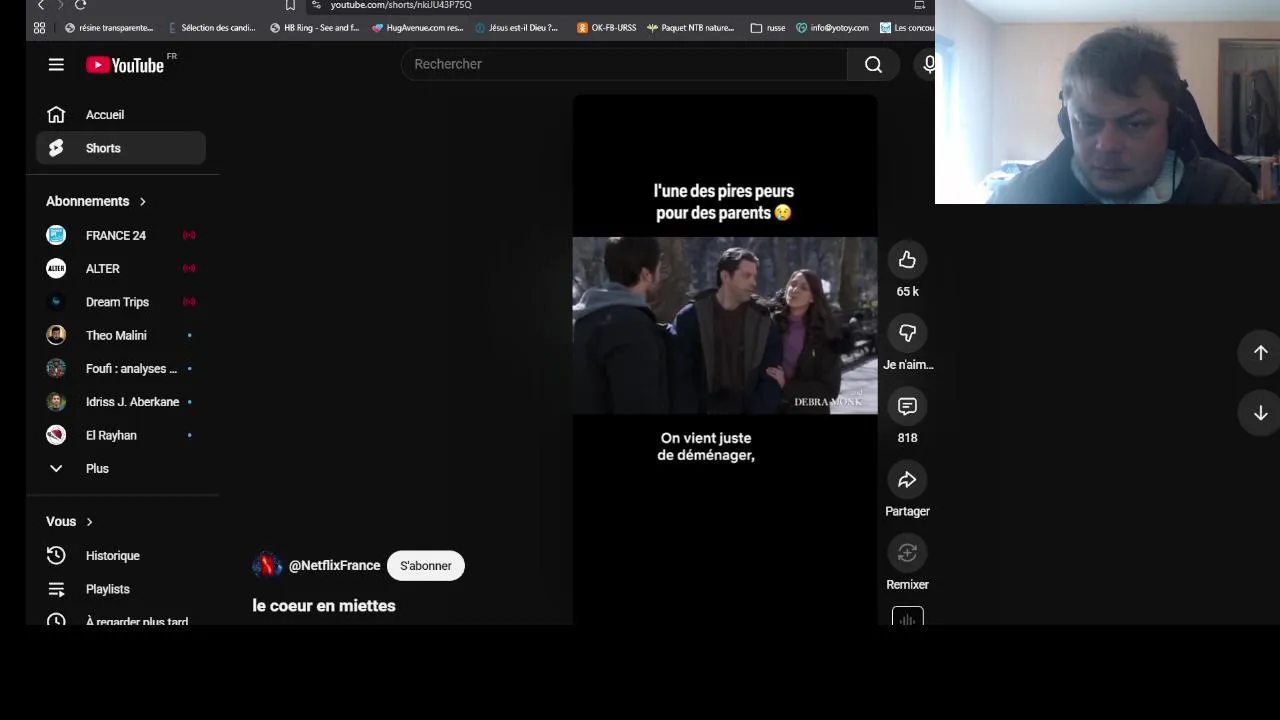The width and height of the screenshot is (1280, 720).
Task: Click the NetflixFrance channel avatar
Action: click(267, 566)
